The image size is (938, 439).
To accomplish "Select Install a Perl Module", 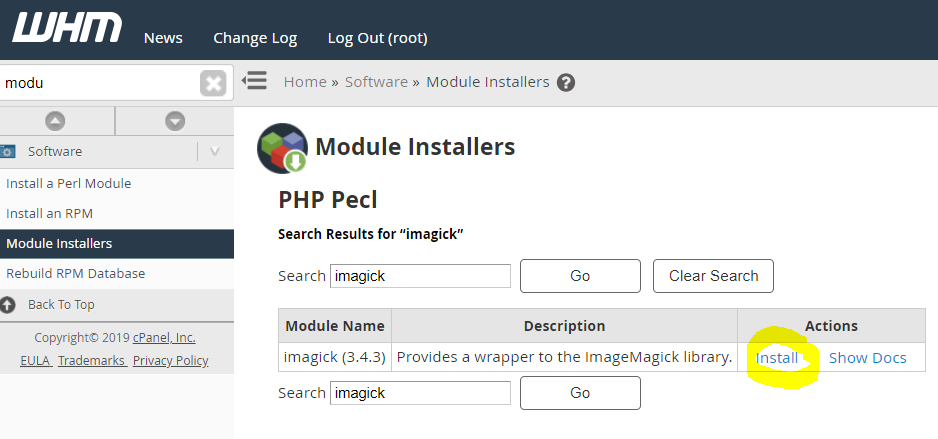I will tap(69, 184).
